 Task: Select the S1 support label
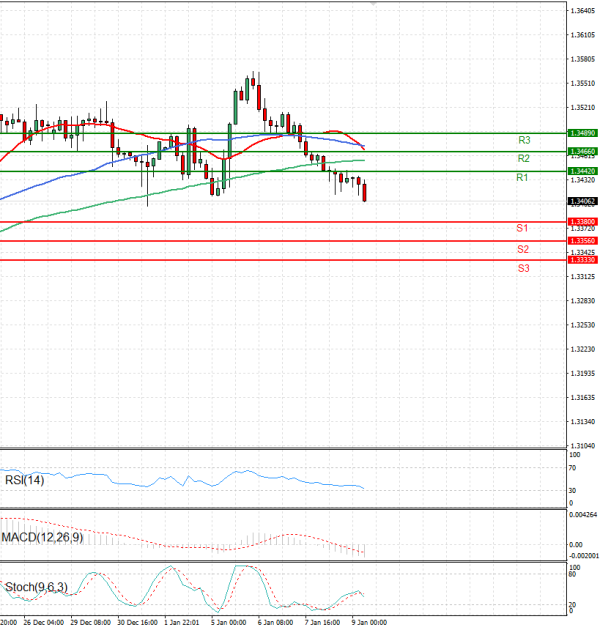[522, 229]
